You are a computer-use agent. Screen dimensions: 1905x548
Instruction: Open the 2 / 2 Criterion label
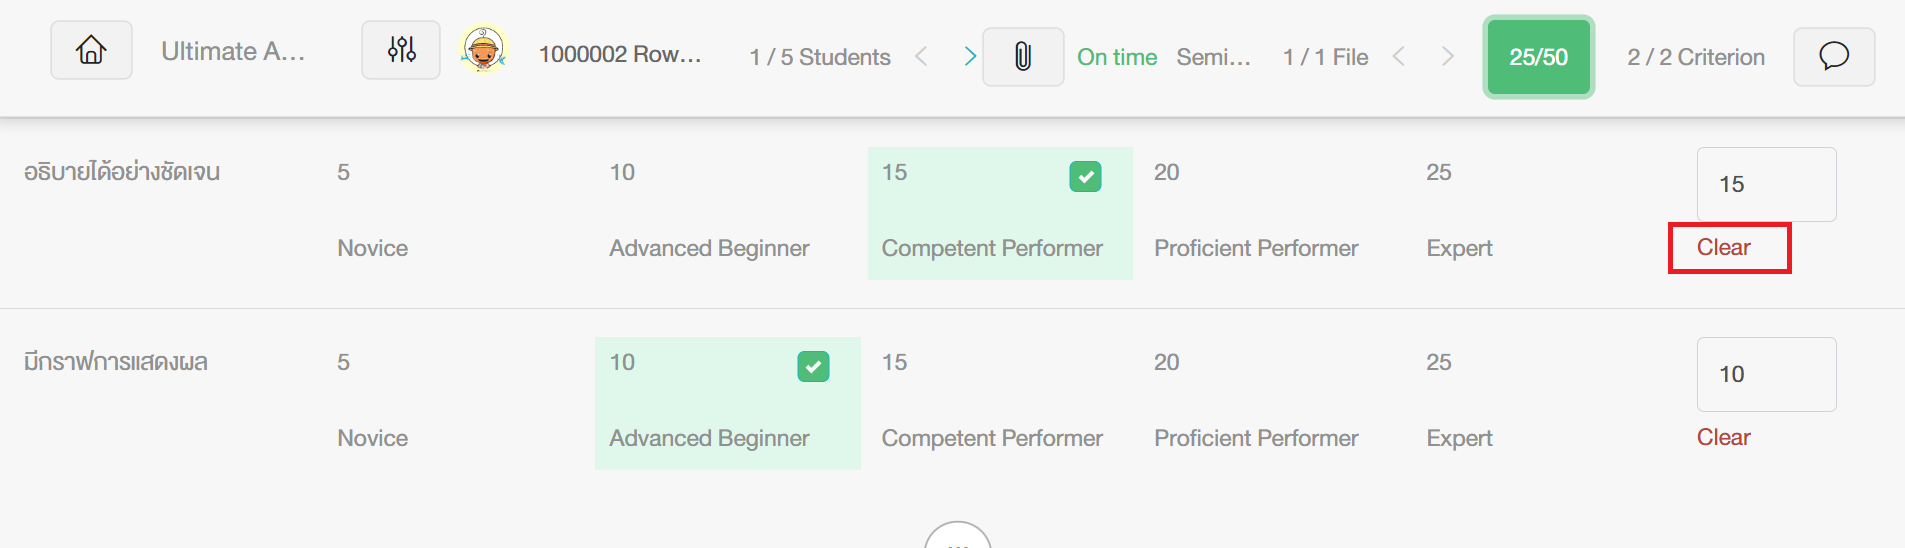coord(1696,57)
